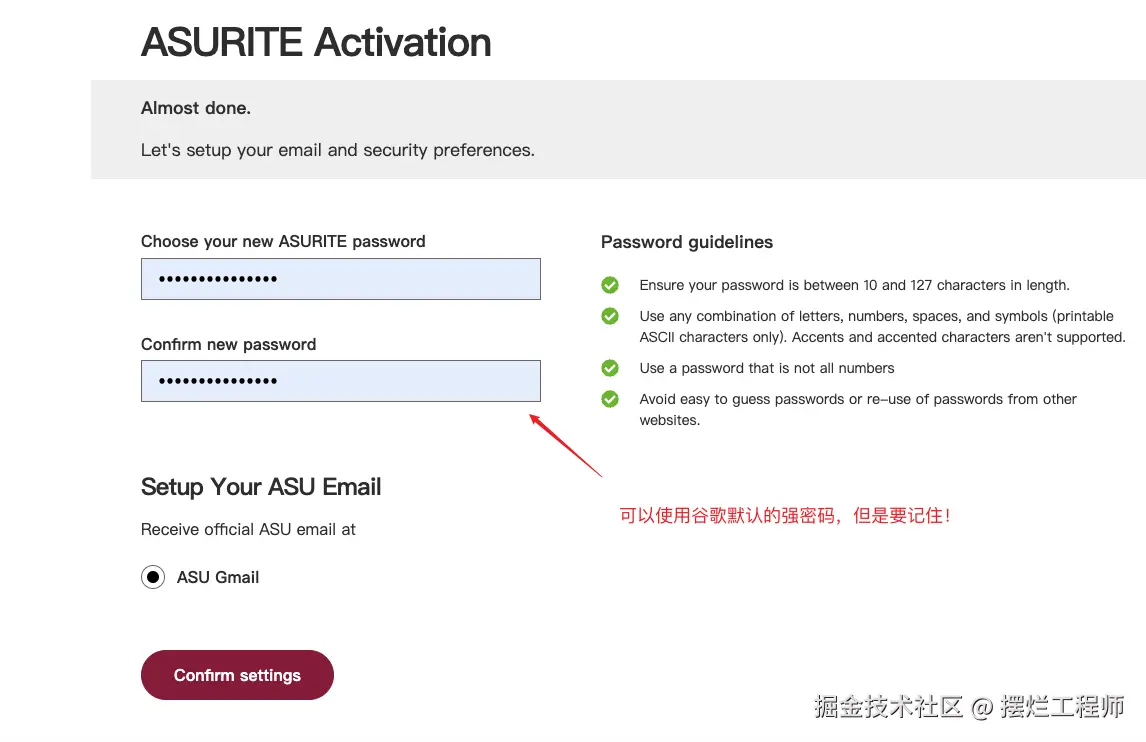
Task: Click the ASURITE Activation heading
Action: (316, 42)
